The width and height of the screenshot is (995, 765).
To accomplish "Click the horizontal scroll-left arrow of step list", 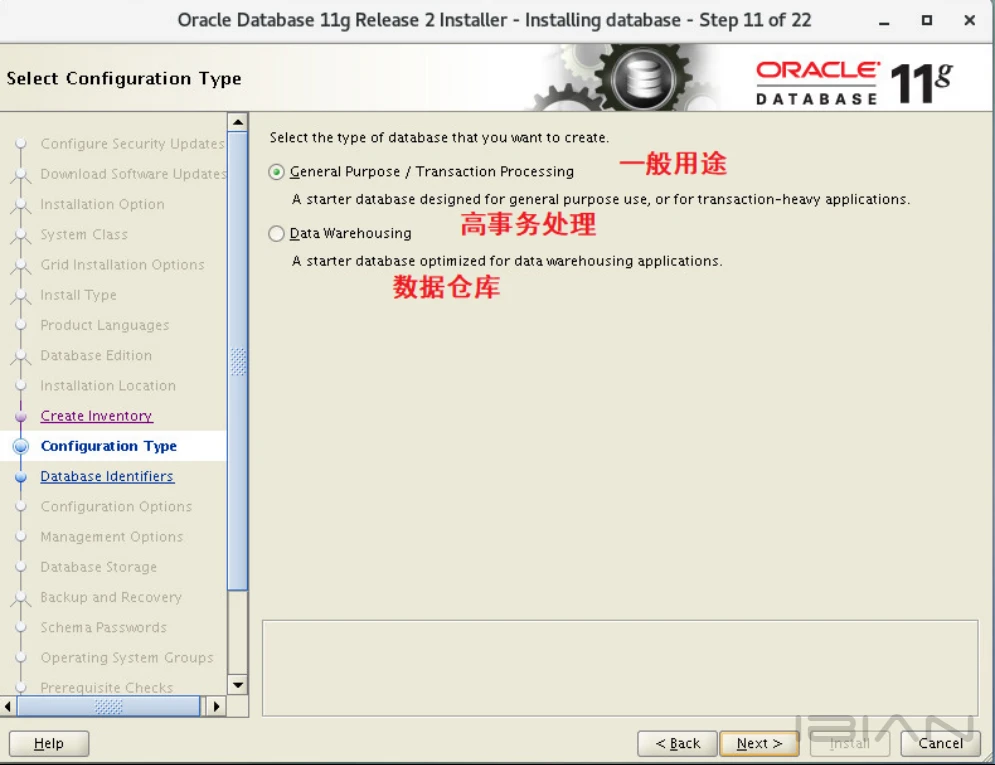I will 8,706.
